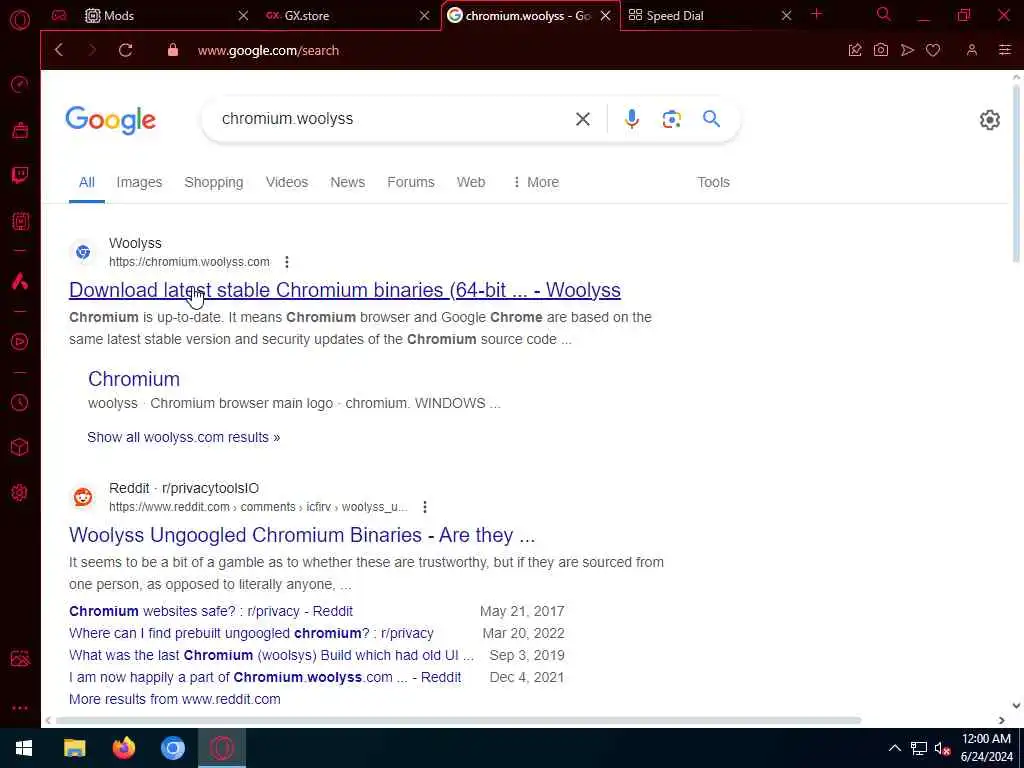Open the Opera menu logo

[20, 20]
